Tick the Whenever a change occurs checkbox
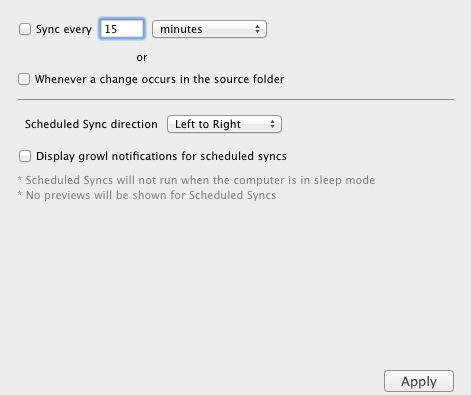Screen dimensions: 471x395 pos(24,79)
